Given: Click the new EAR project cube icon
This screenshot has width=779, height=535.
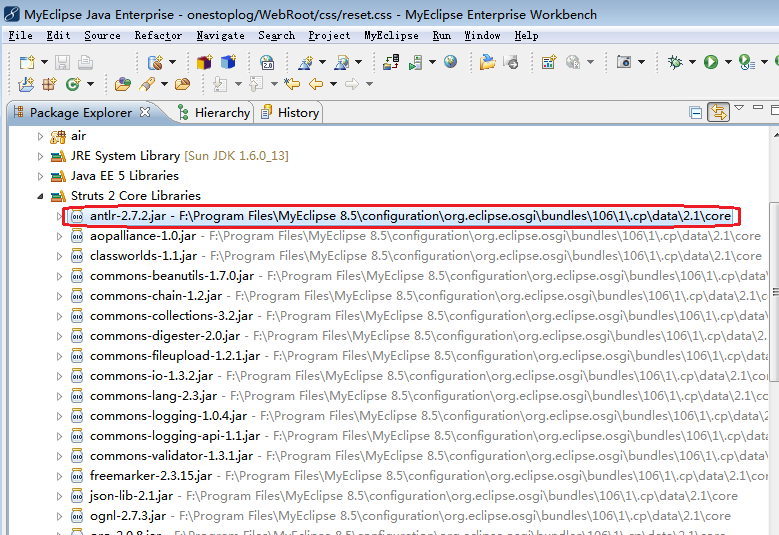Looking at the screenshot, I should (x=204, y=62).
